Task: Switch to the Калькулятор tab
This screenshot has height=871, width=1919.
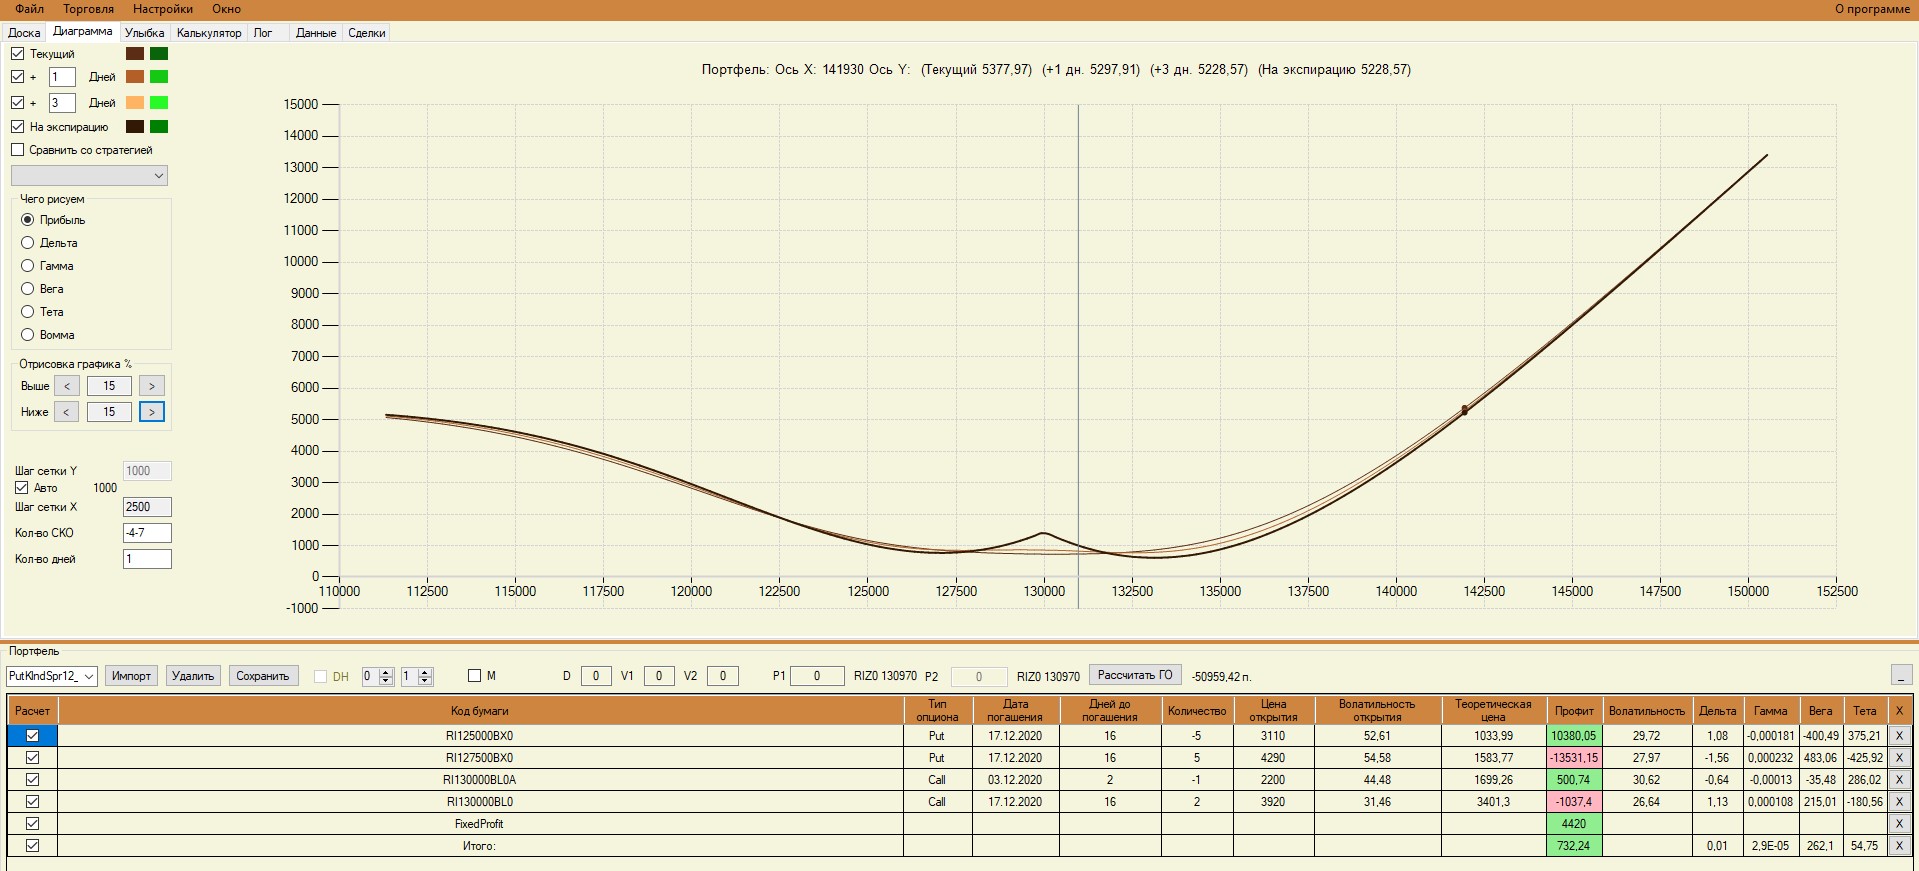Action: click(209, 33)
